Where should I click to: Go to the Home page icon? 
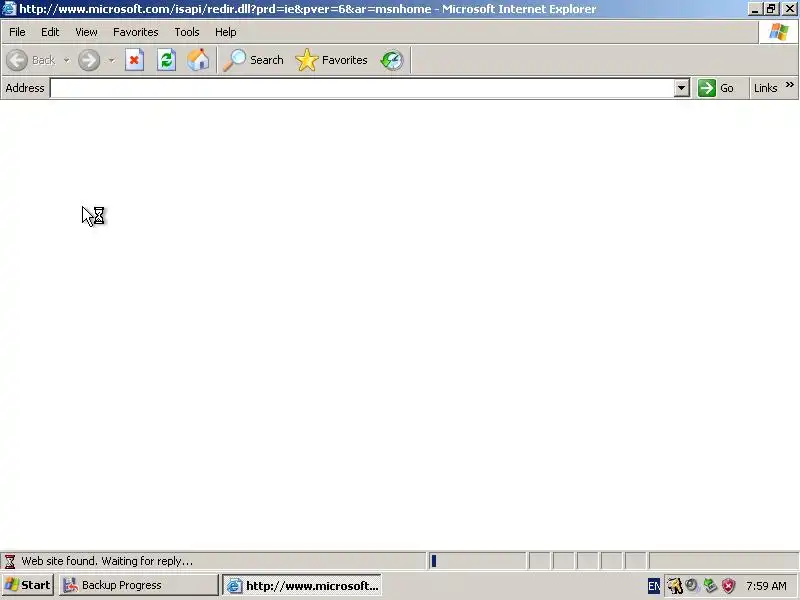tap(198, 60)
